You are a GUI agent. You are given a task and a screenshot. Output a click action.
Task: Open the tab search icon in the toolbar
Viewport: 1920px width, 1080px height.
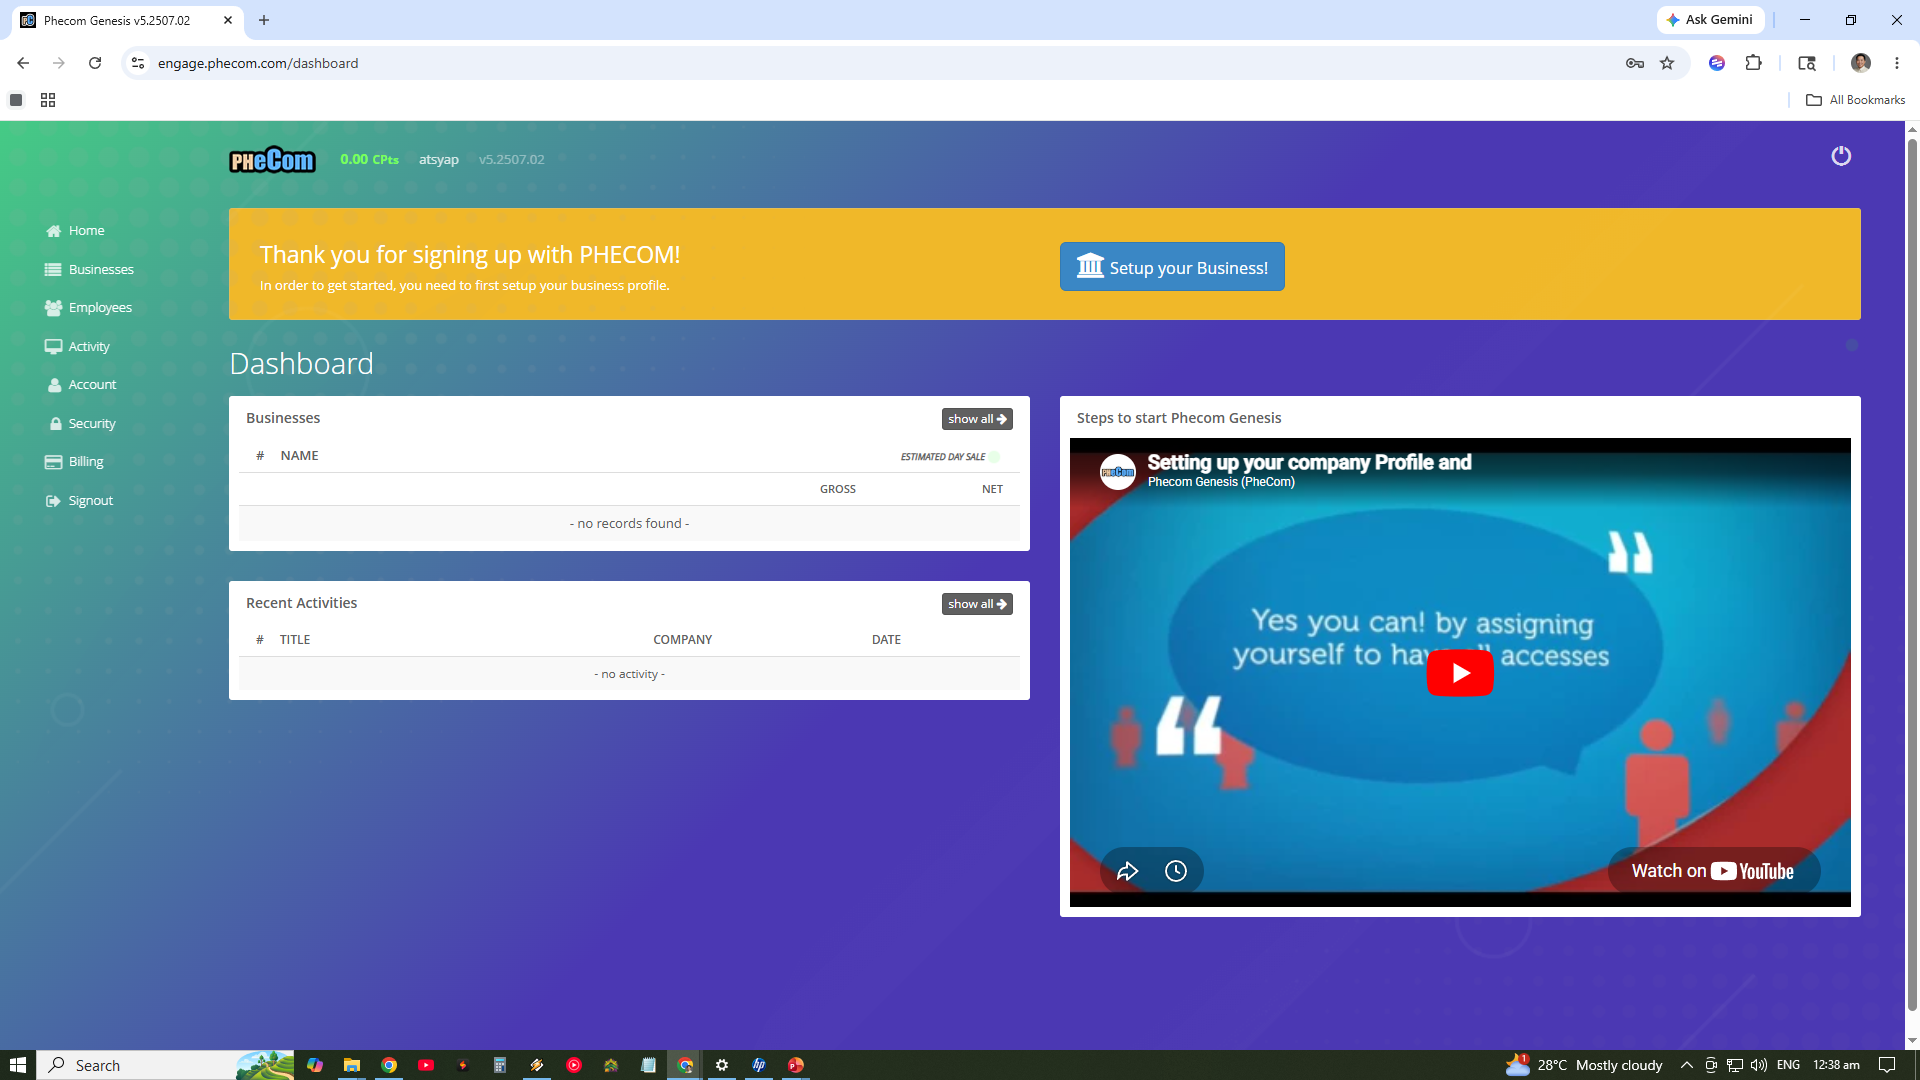click(x=1807, y=63)
